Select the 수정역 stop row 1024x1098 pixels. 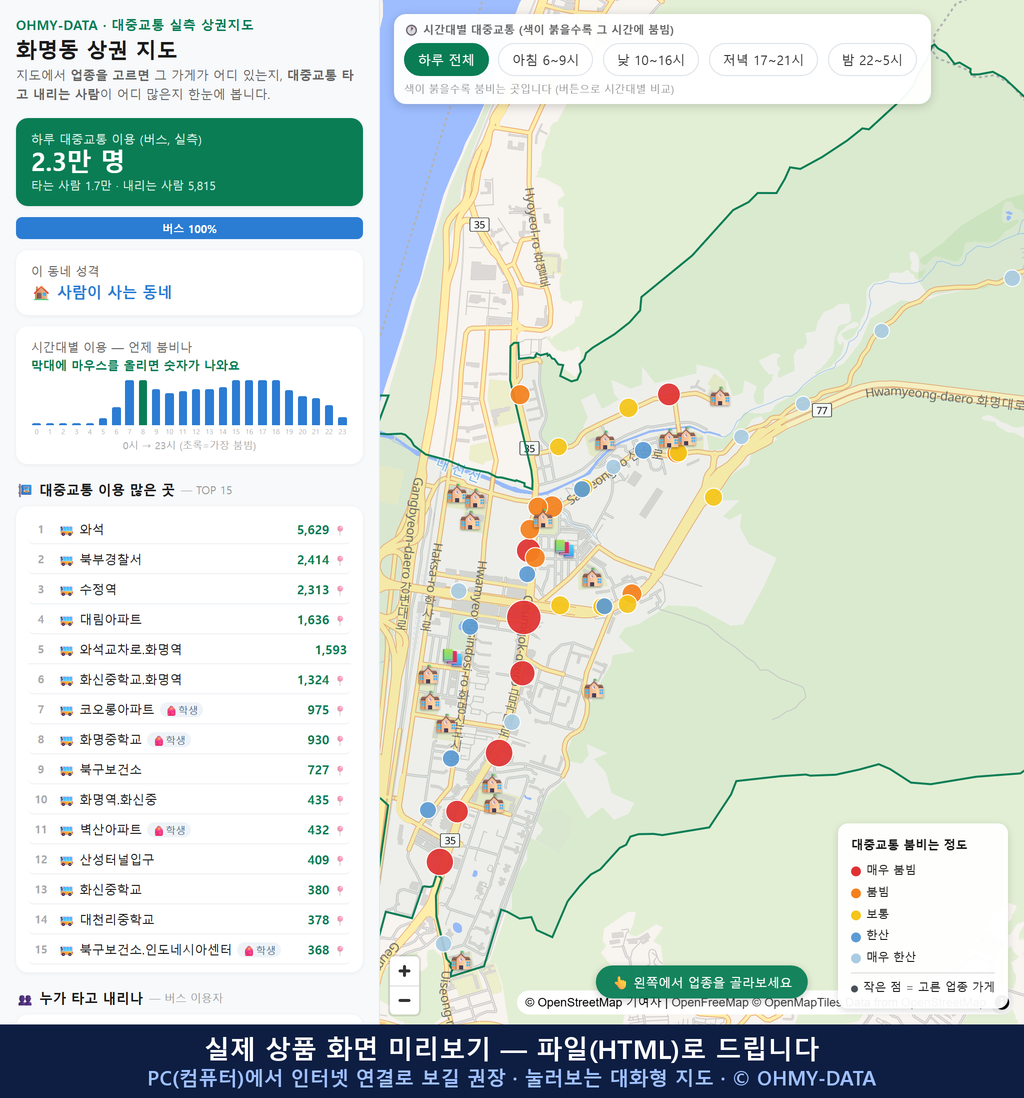(189, 590)
